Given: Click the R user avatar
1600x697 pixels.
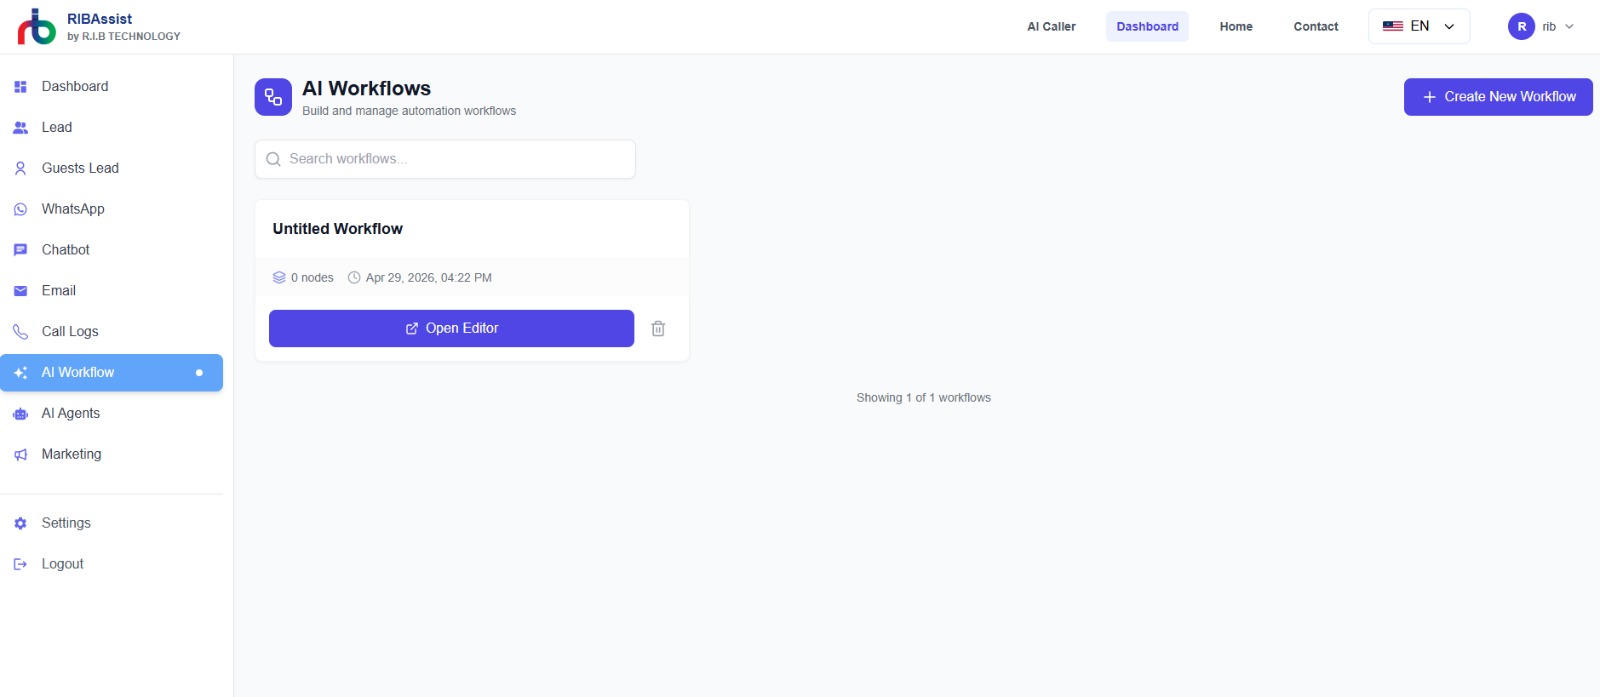Looking at the screenshot, I should coord(1521,27).
